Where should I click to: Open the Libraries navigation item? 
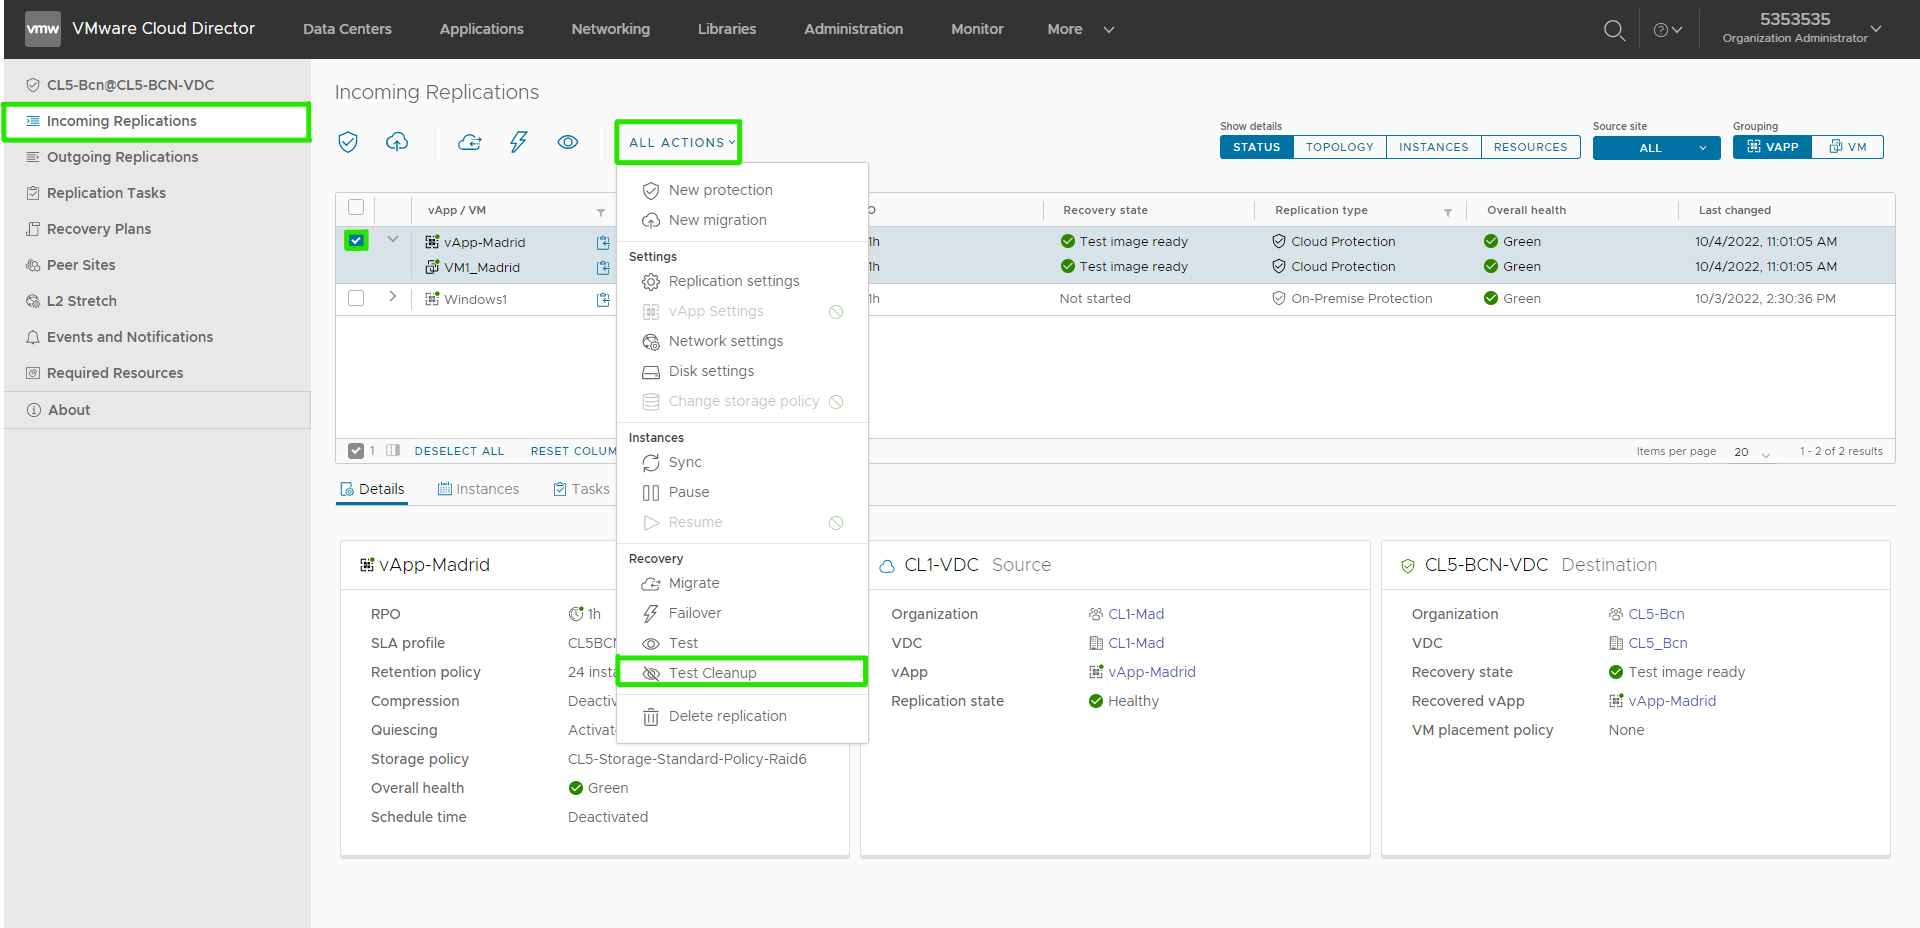727,29
